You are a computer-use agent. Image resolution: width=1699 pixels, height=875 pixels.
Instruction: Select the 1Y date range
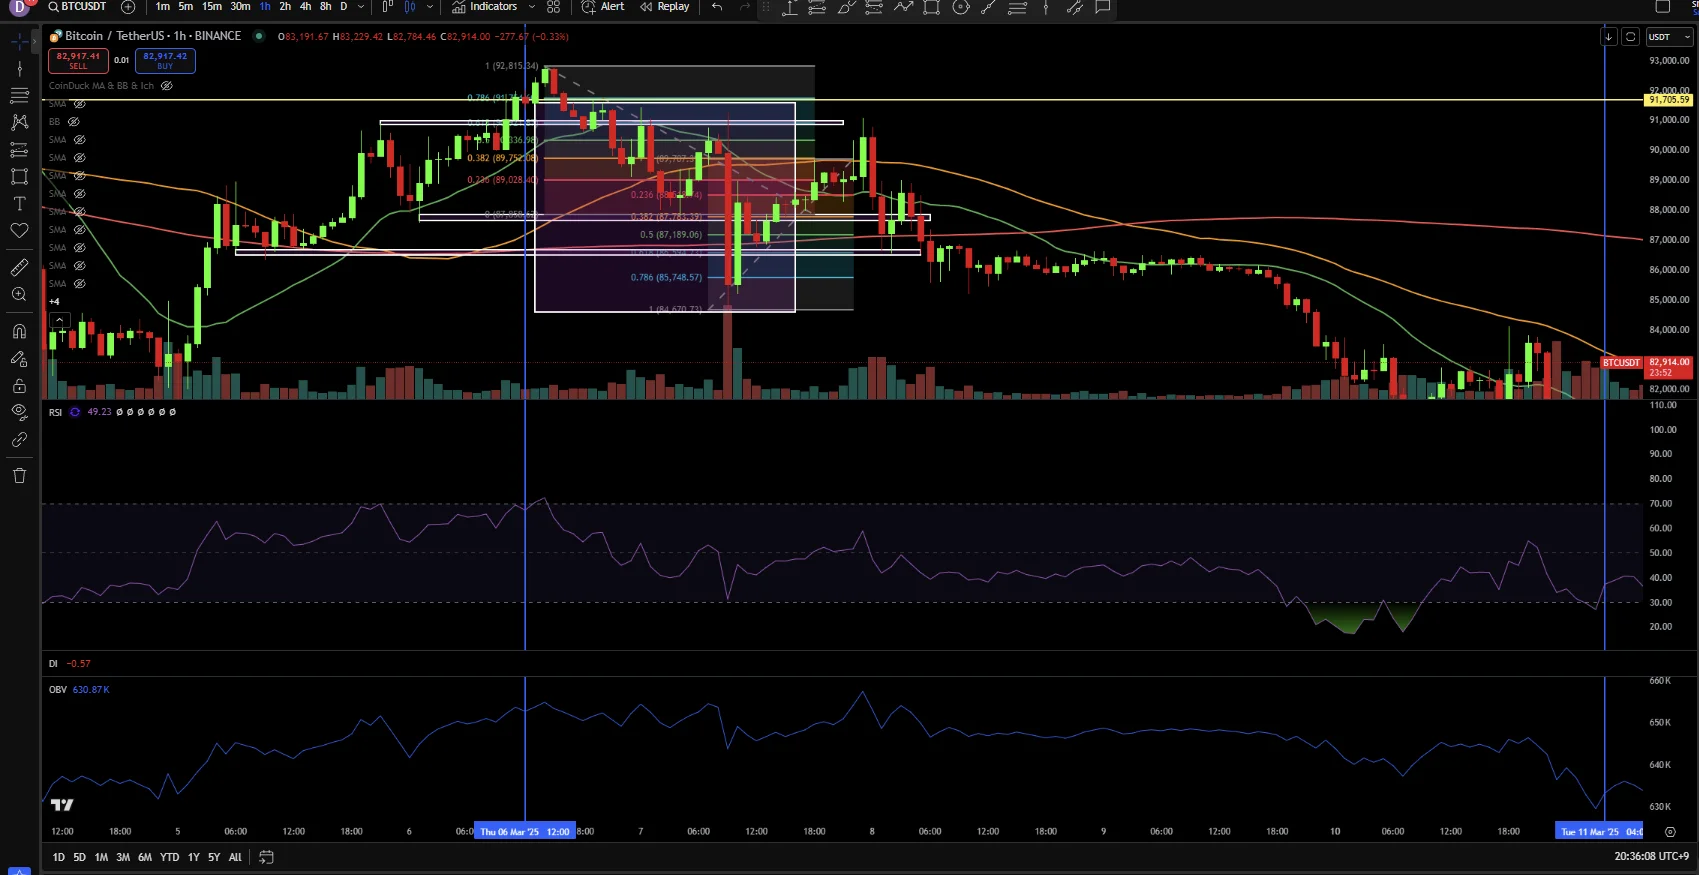tap(193, 858)
